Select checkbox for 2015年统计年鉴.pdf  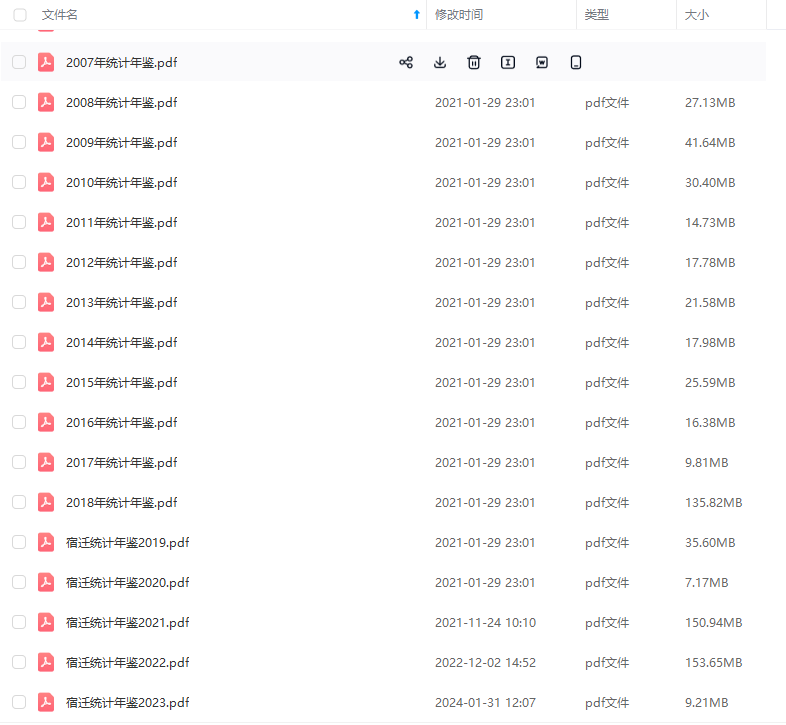(x=19, y=382)
